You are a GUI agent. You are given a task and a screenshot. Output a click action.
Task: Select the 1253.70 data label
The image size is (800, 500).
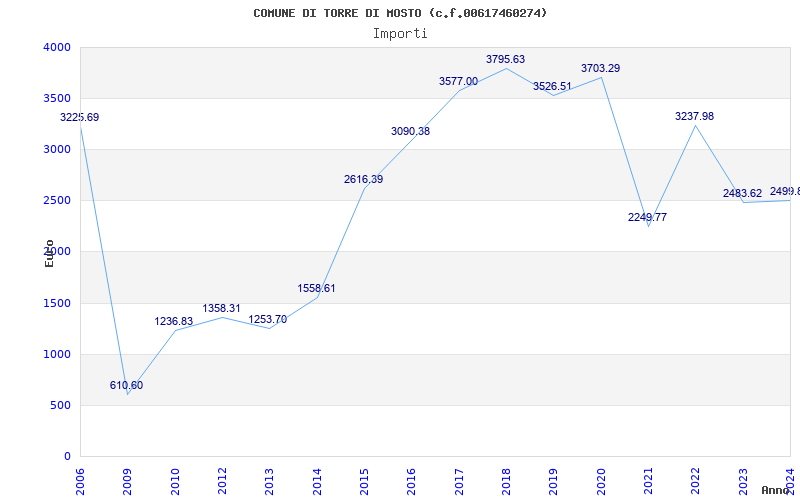(x=268, y=320)
